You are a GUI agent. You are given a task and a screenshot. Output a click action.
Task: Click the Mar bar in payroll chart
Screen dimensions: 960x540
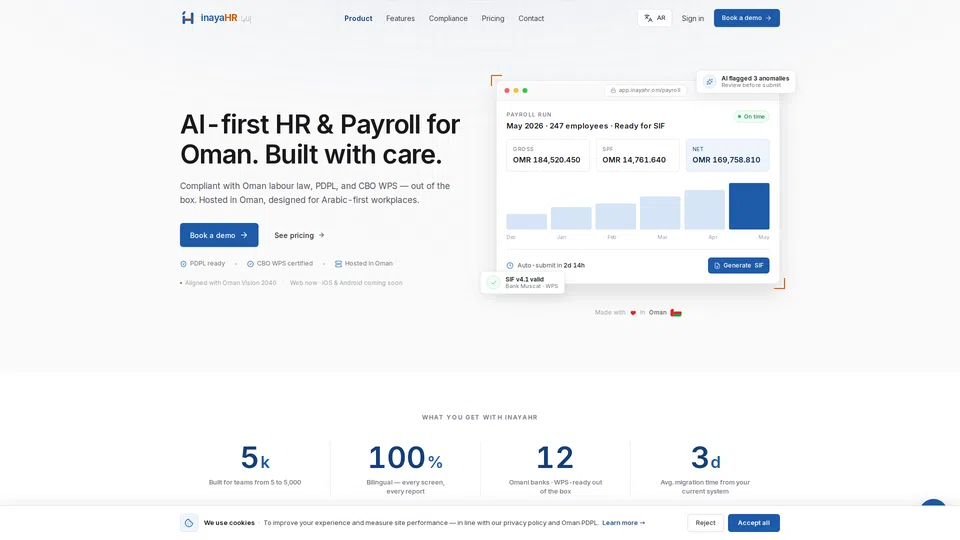pyautogui.click(x=660, y=212)
